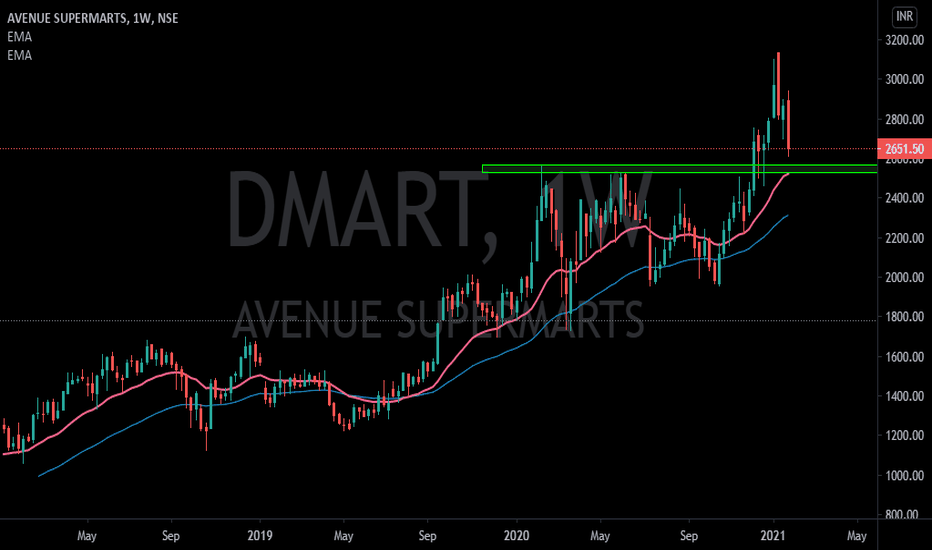
Task: Click the 2400.00 price axis label
Action: 904,198
